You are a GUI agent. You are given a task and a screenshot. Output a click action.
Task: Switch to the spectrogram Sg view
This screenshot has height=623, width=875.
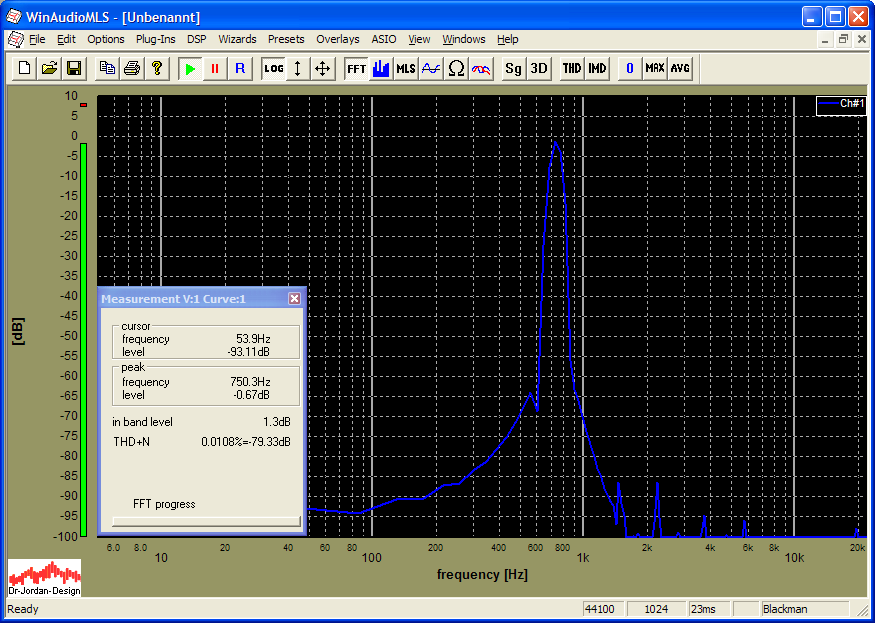[513, 68]
